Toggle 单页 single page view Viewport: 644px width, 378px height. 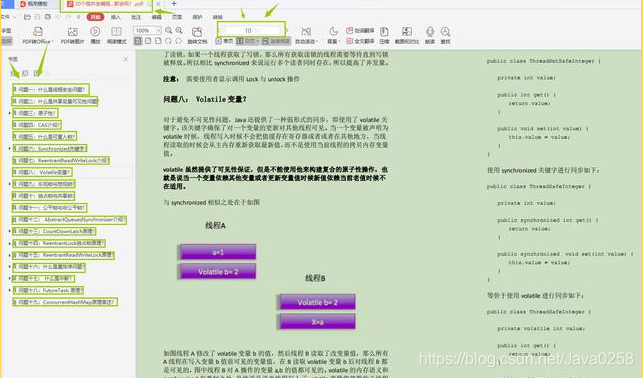(x=224, y=41)
